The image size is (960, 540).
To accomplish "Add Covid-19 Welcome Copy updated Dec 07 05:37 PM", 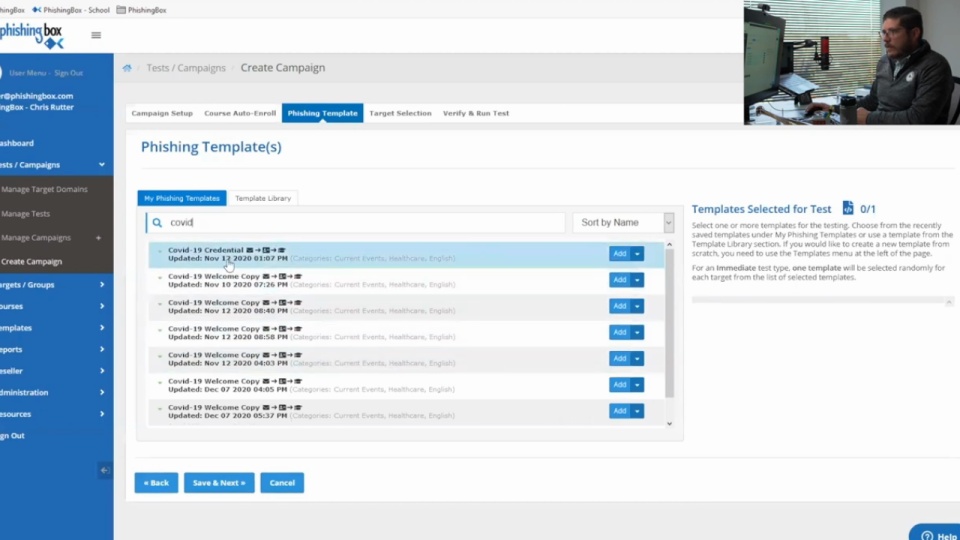I will click(x=620, y=411).
